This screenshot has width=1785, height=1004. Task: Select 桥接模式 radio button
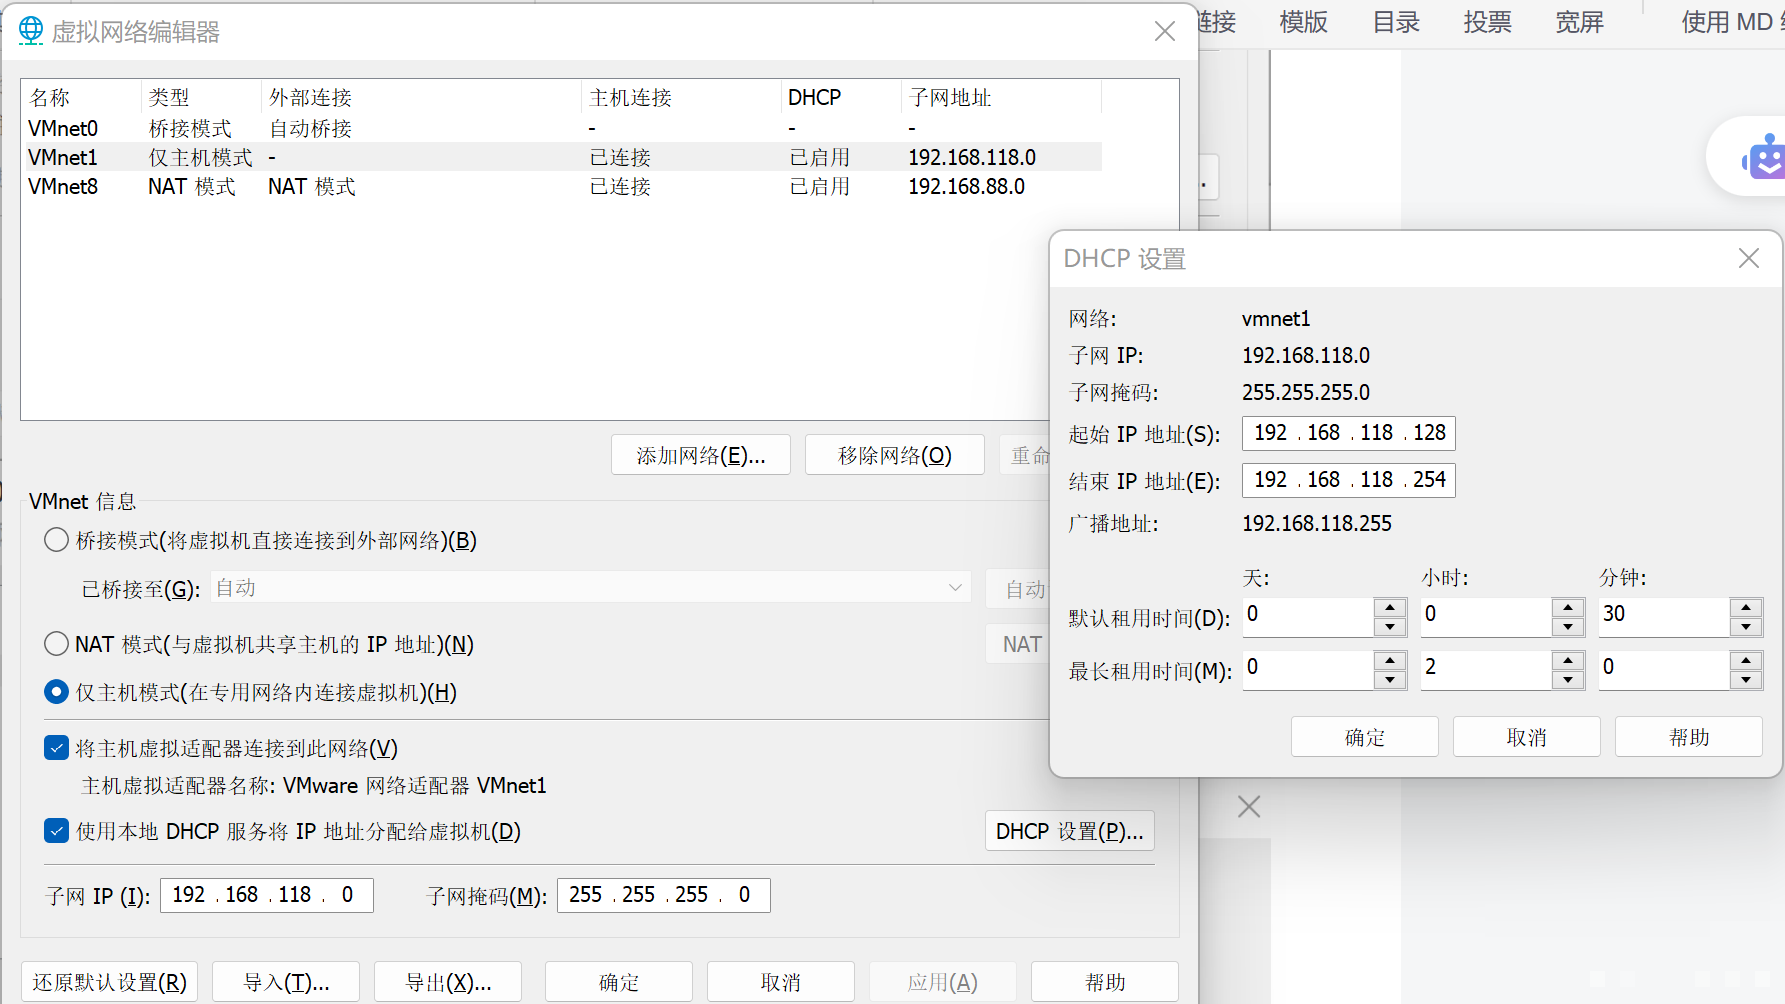click(57, 541)
